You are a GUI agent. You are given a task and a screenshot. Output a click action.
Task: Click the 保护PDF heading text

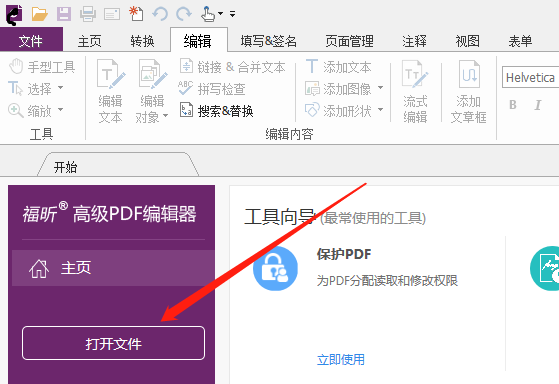[344, 254]
